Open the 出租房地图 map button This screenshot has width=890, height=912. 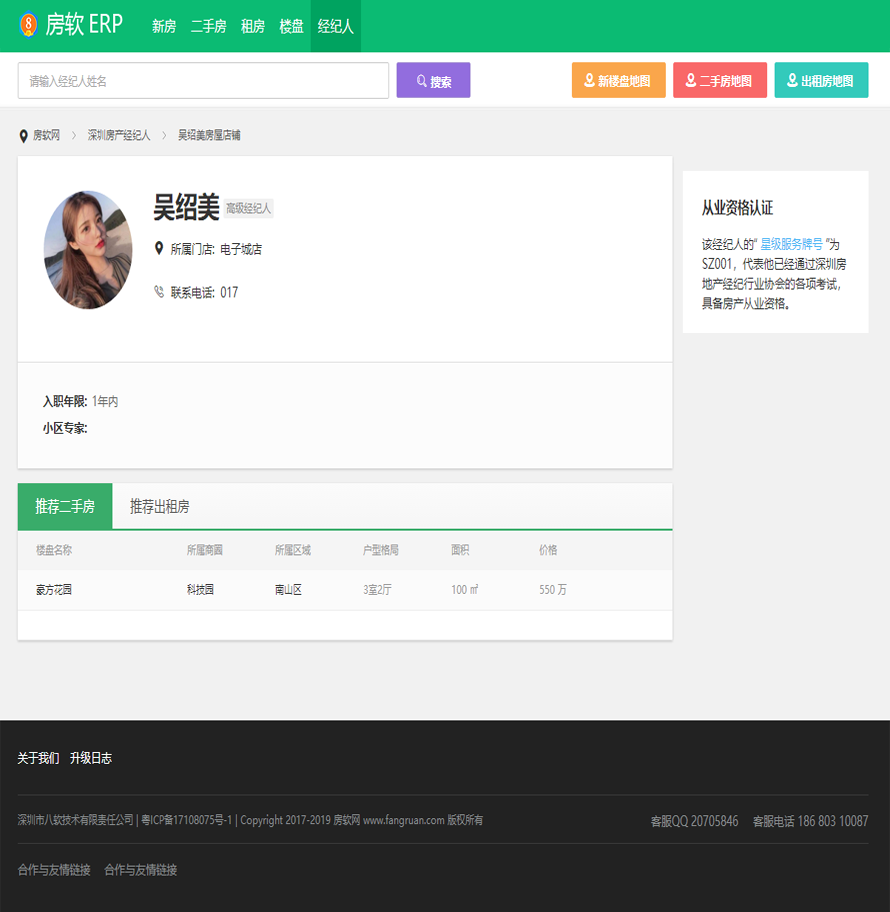coord(820,81)
